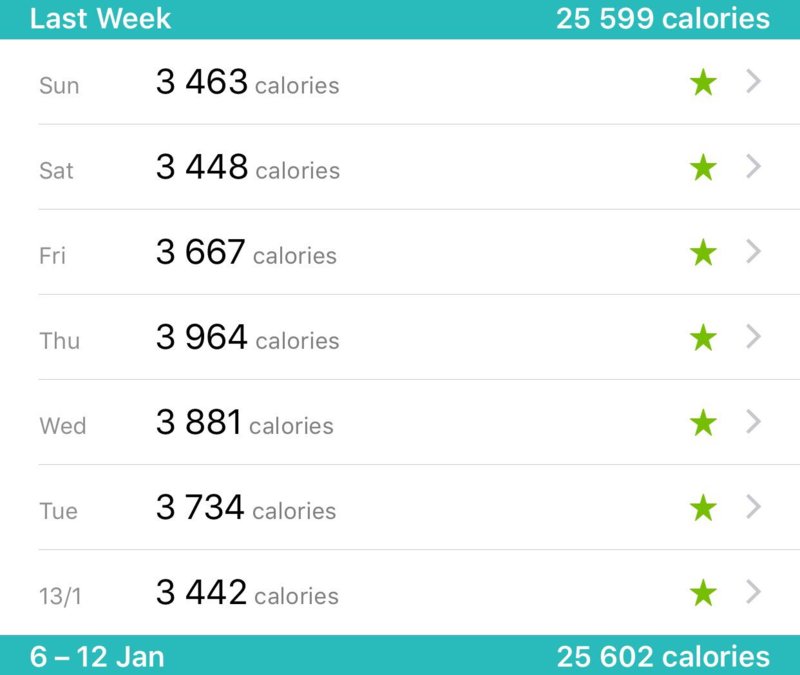Tap the green star on the Tue row

(703, 508)
